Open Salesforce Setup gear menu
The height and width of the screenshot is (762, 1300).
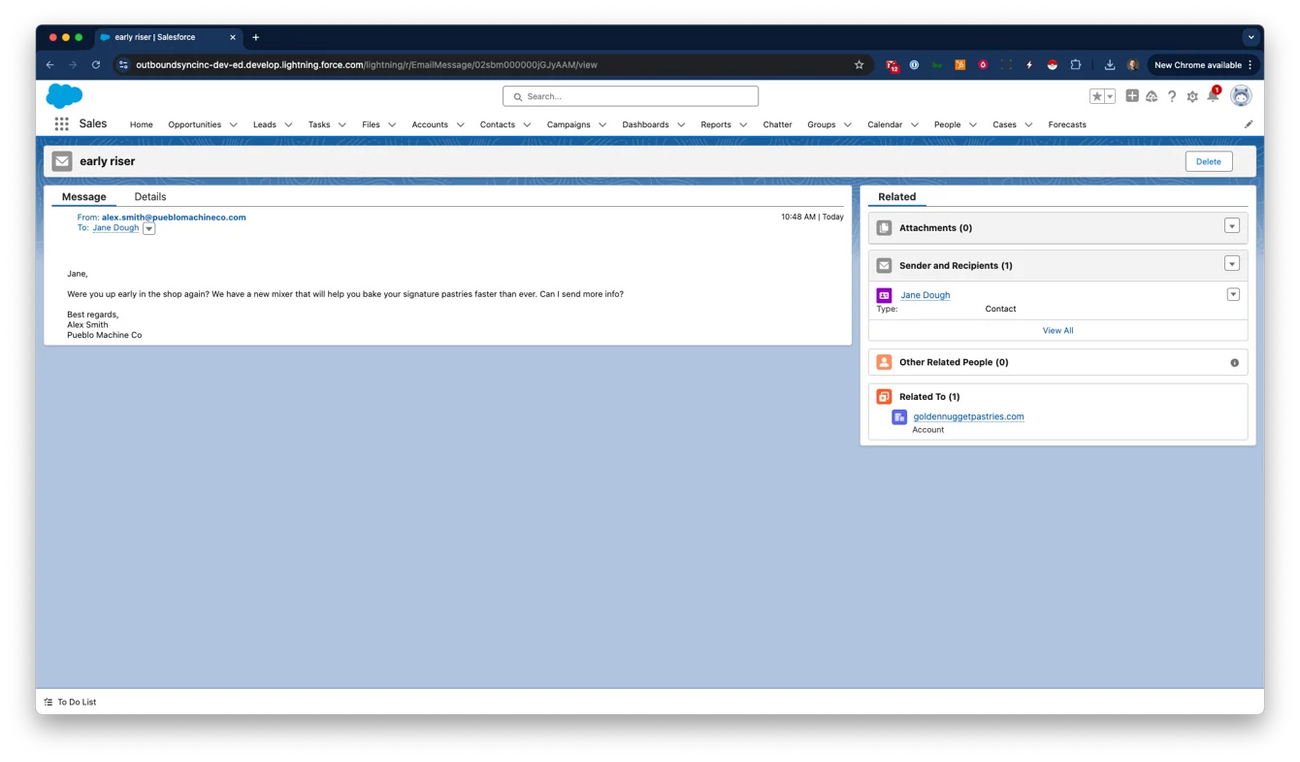click(x=1192, y=96)
